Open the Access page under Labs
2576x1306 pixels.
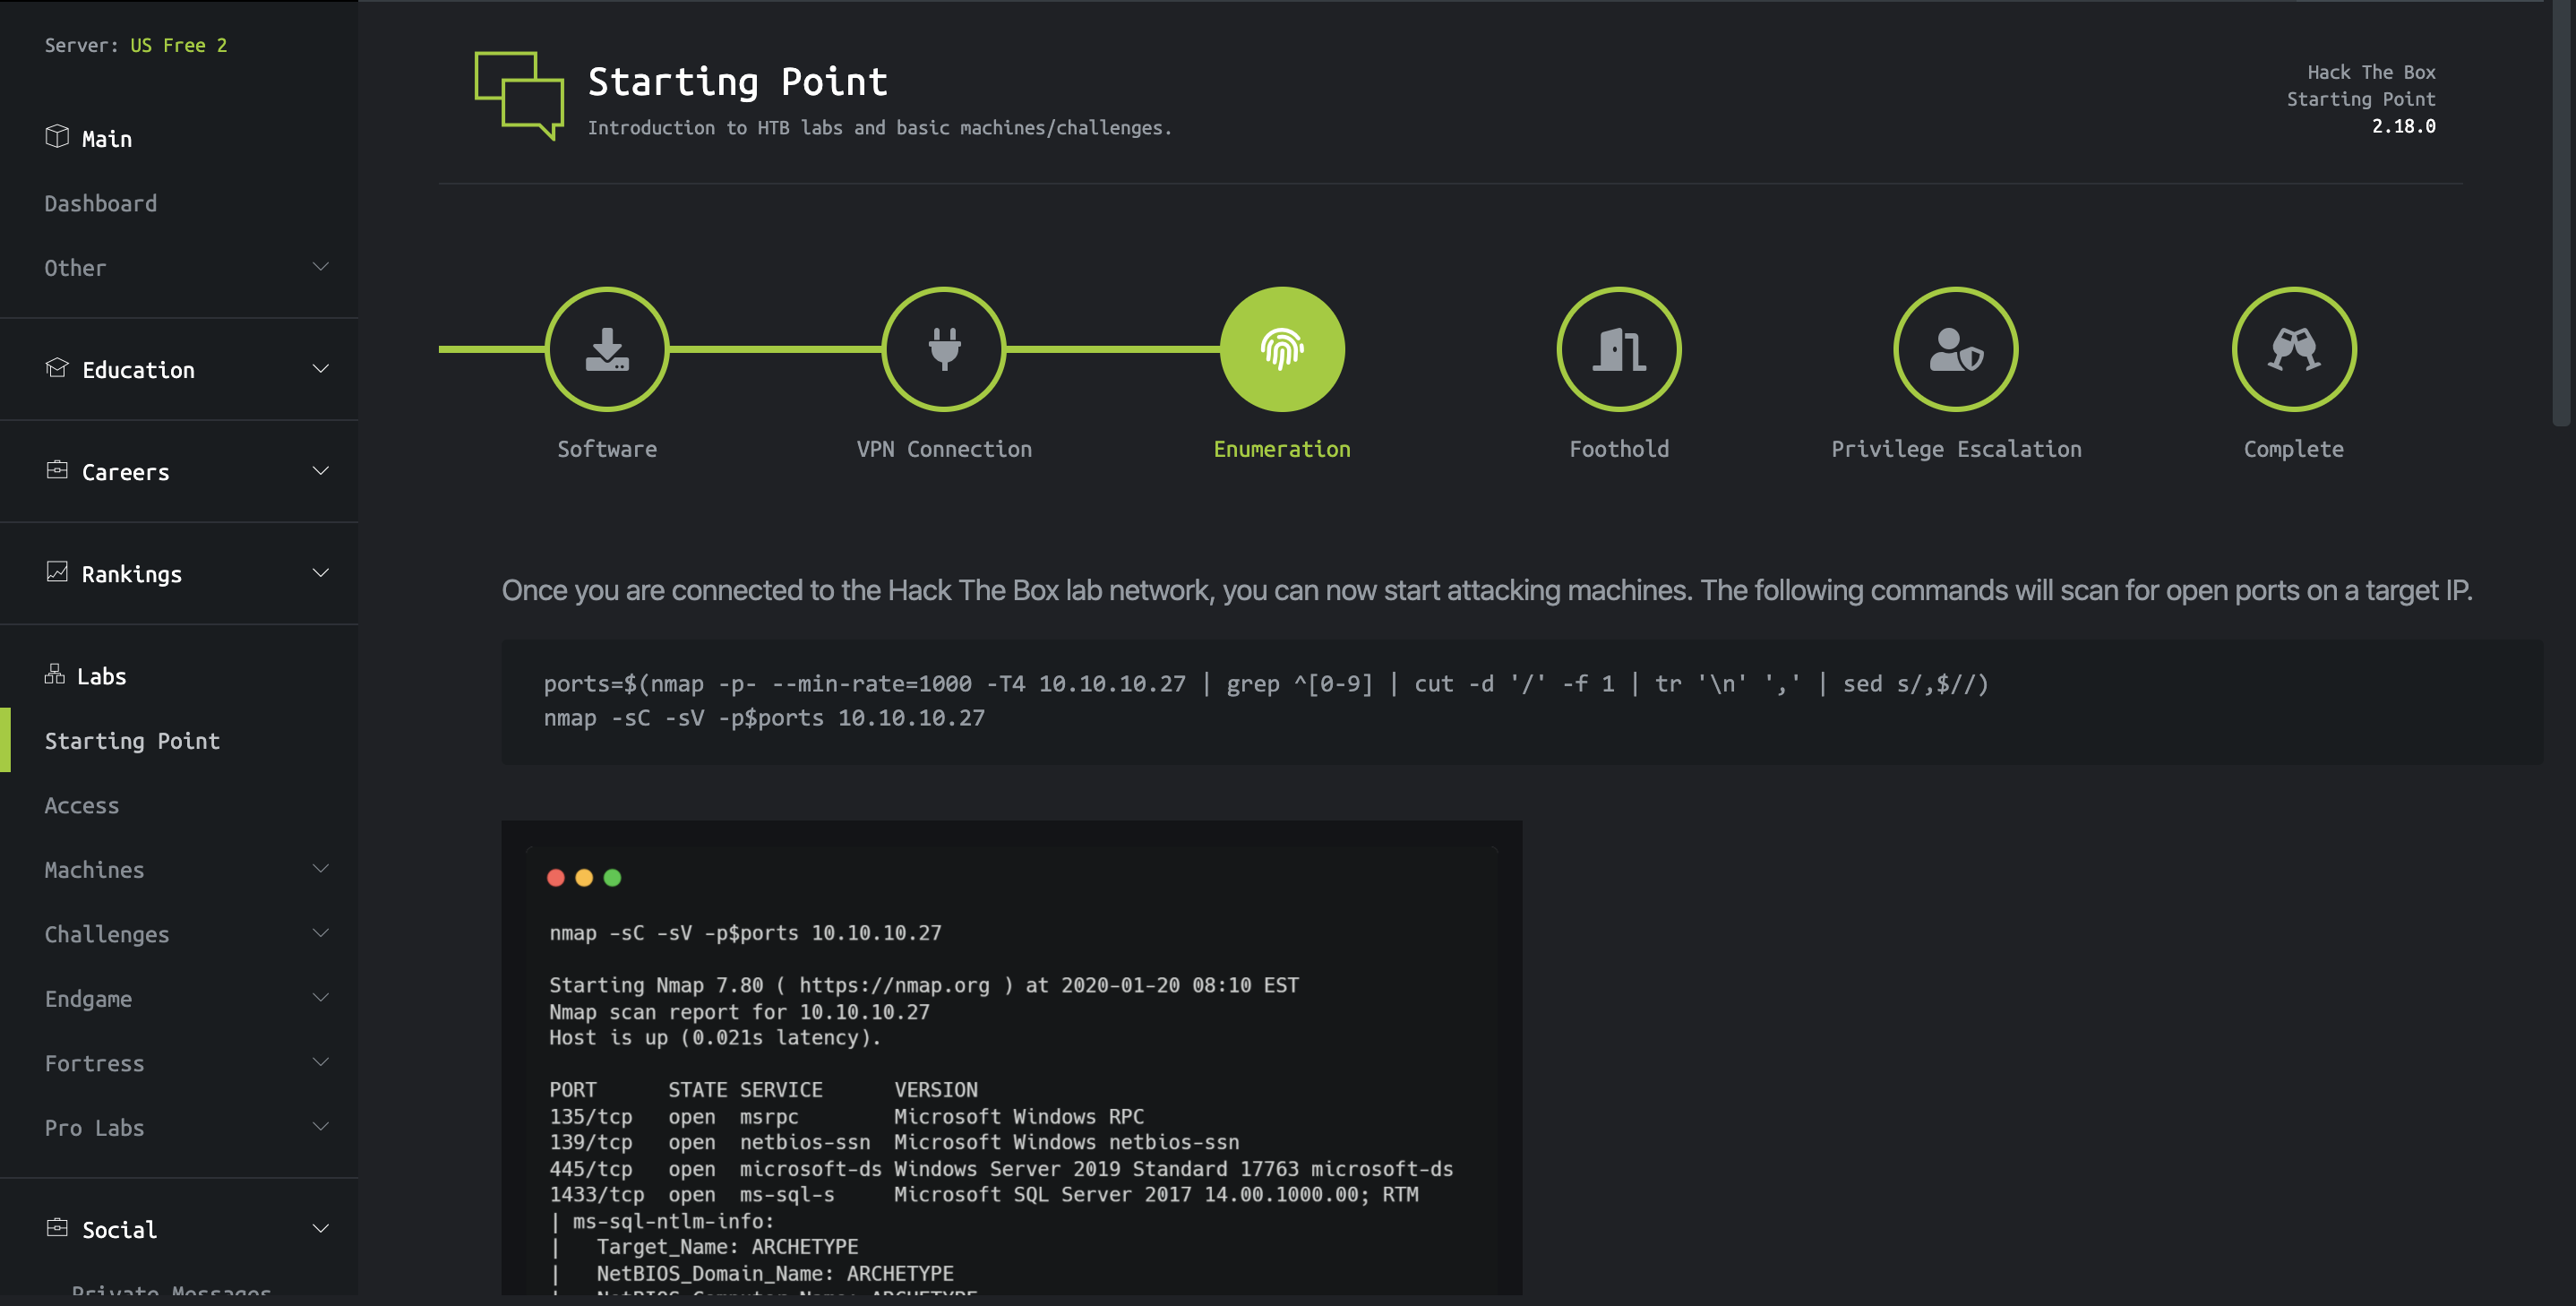[x=81, y=805]
